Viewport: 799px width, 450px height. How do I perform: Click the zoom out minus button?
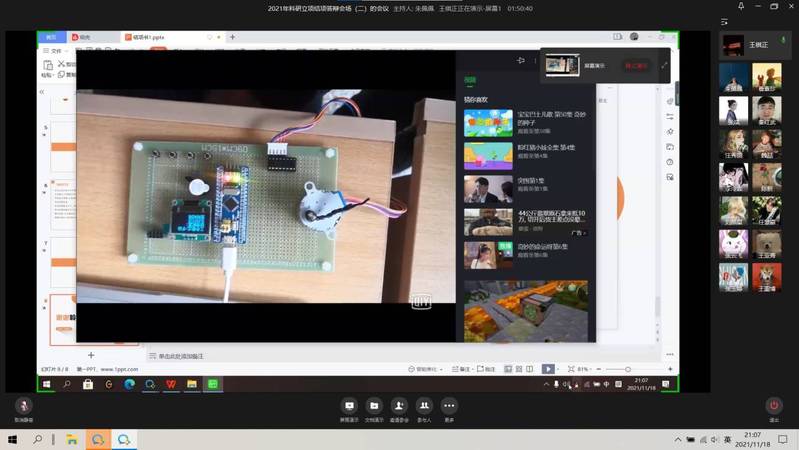(x=599, y=369)
